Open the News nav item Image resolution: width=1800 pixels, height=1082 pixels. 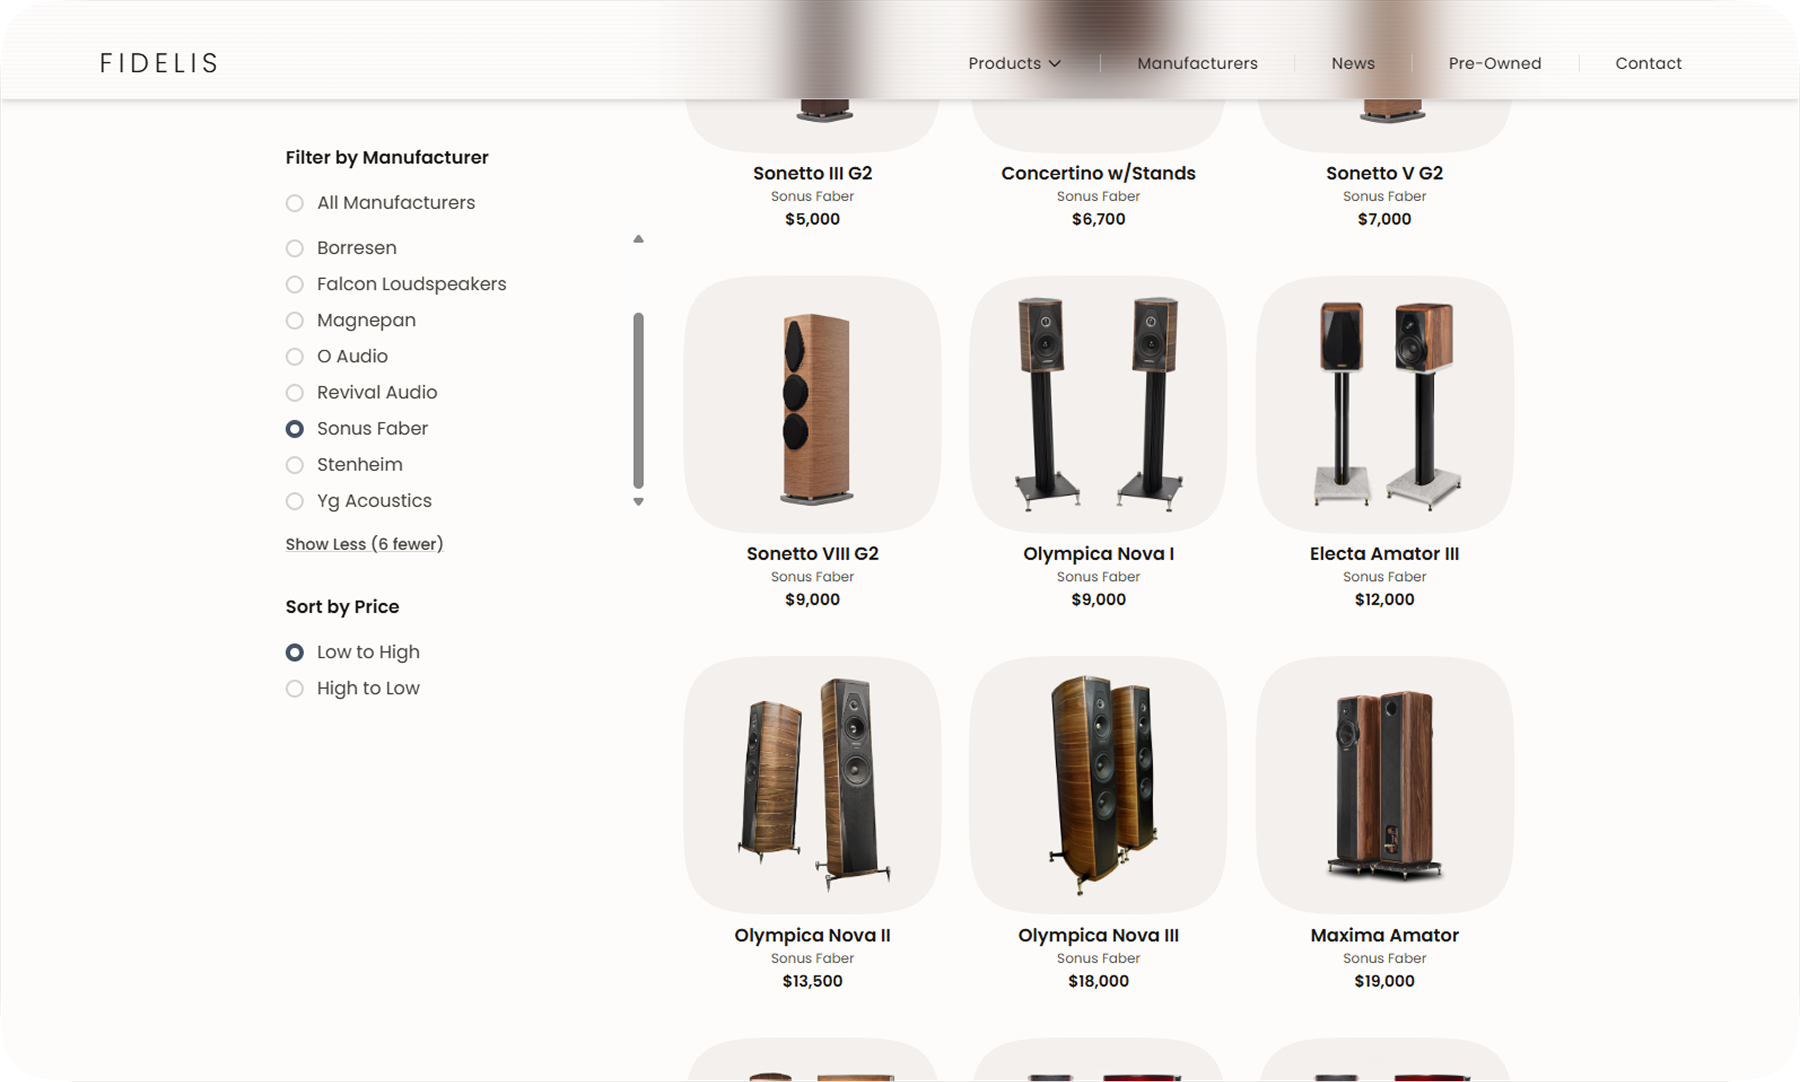click(x=1353, y=63)
